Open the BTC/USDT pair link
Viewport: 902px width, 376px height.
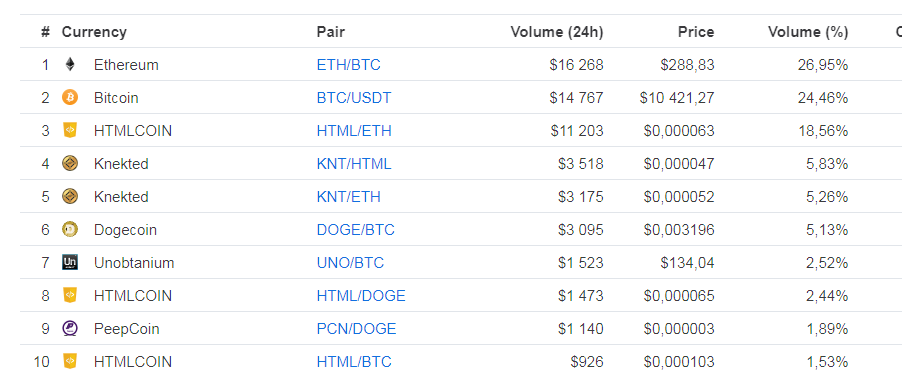click(354, 98)
